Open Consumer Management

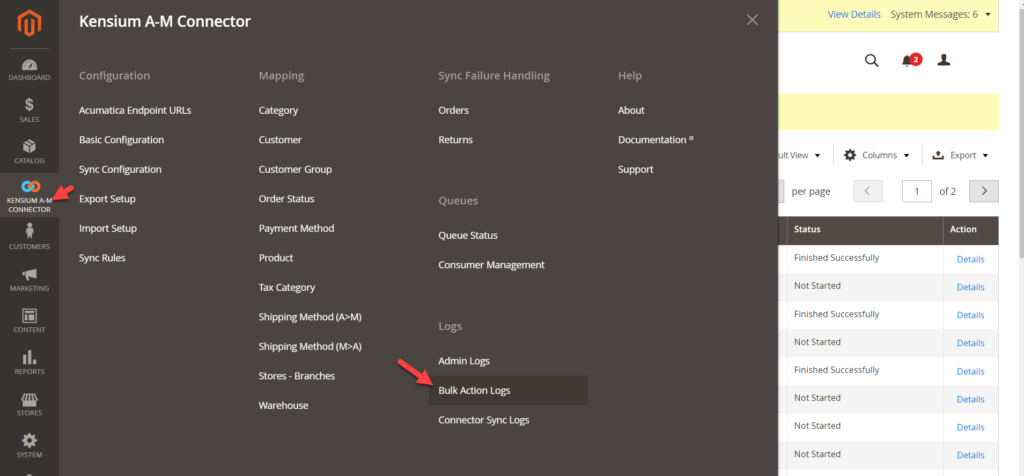pyautogui.click(x=491, y=265)
